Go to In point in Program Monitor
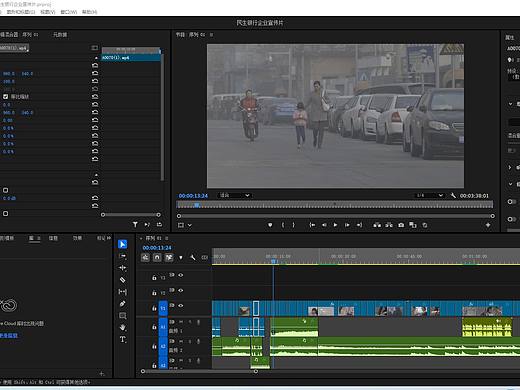The image size is (520, 390). point(312,225)
